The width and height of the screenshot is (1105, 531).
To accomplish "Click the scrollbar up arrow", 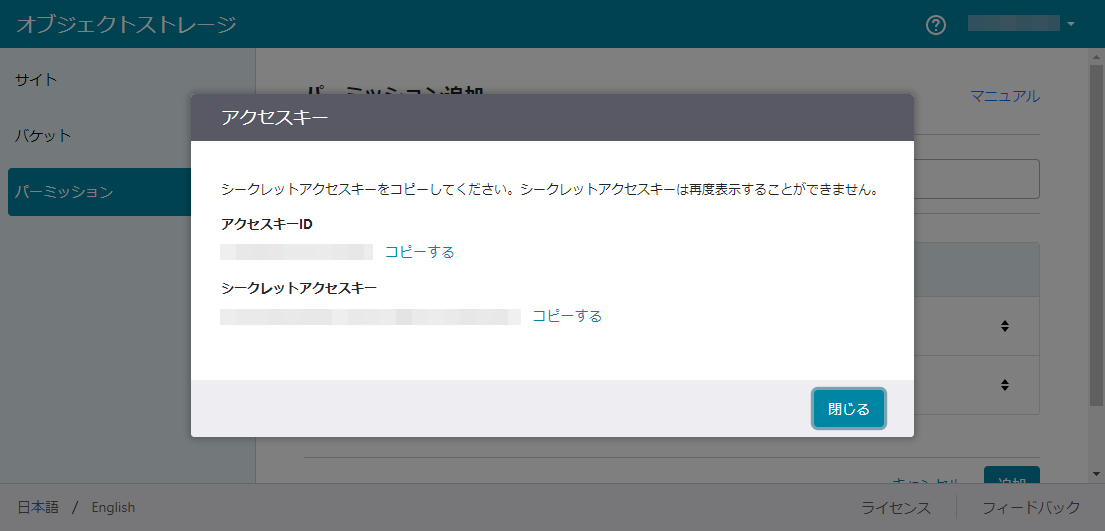I will coord(1096,57).
